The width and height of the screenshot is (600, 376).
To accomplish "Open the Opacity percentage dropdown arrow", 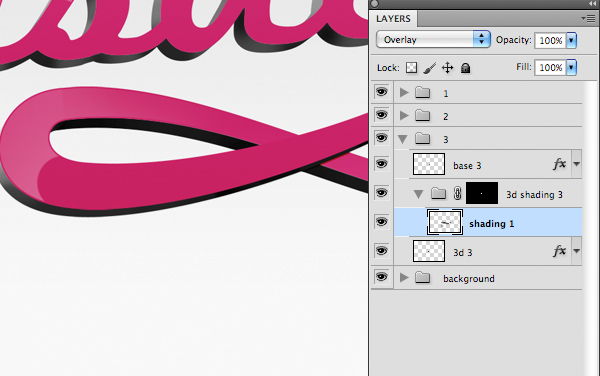I will [571, 40].
